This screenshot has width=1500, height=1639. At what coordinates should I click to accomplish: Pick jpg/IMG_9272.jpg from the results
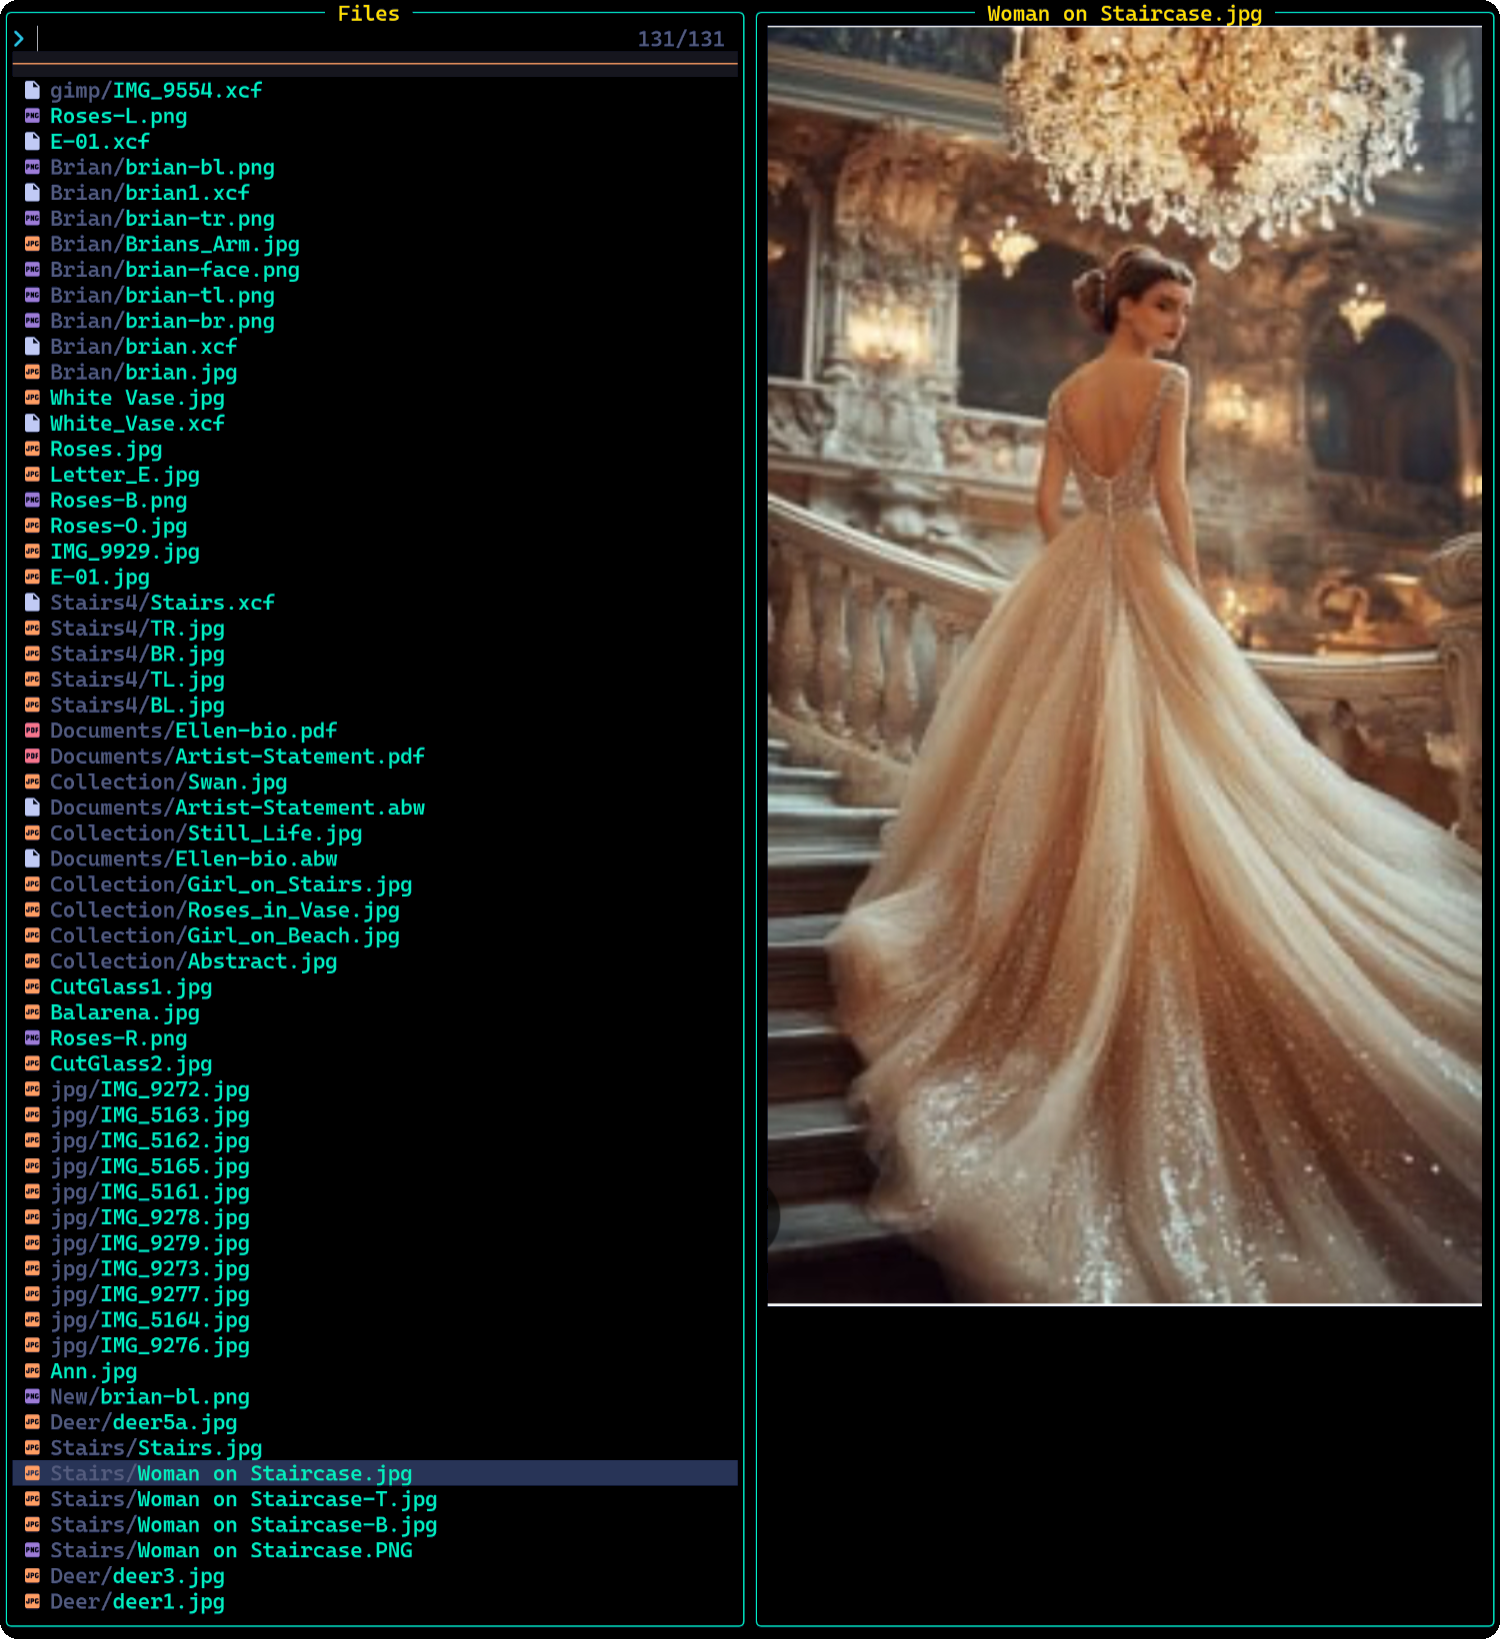pyautogui.click(x=150, y=1089)
